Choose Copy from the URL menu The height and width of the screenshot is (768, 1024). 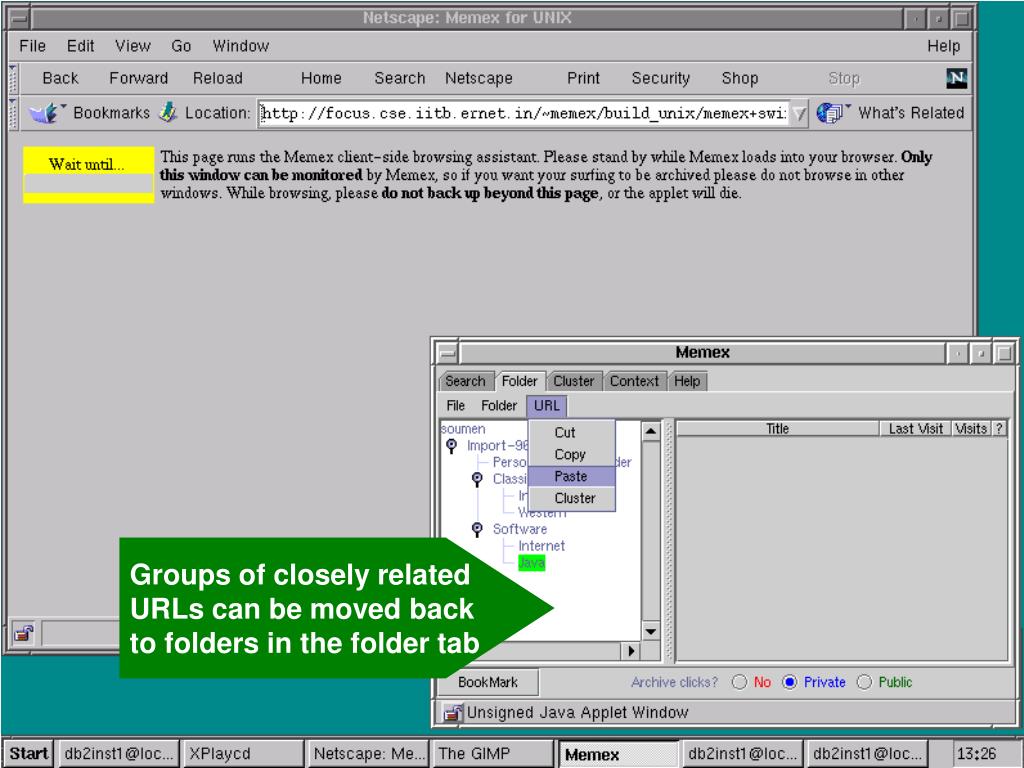point(571,455)
